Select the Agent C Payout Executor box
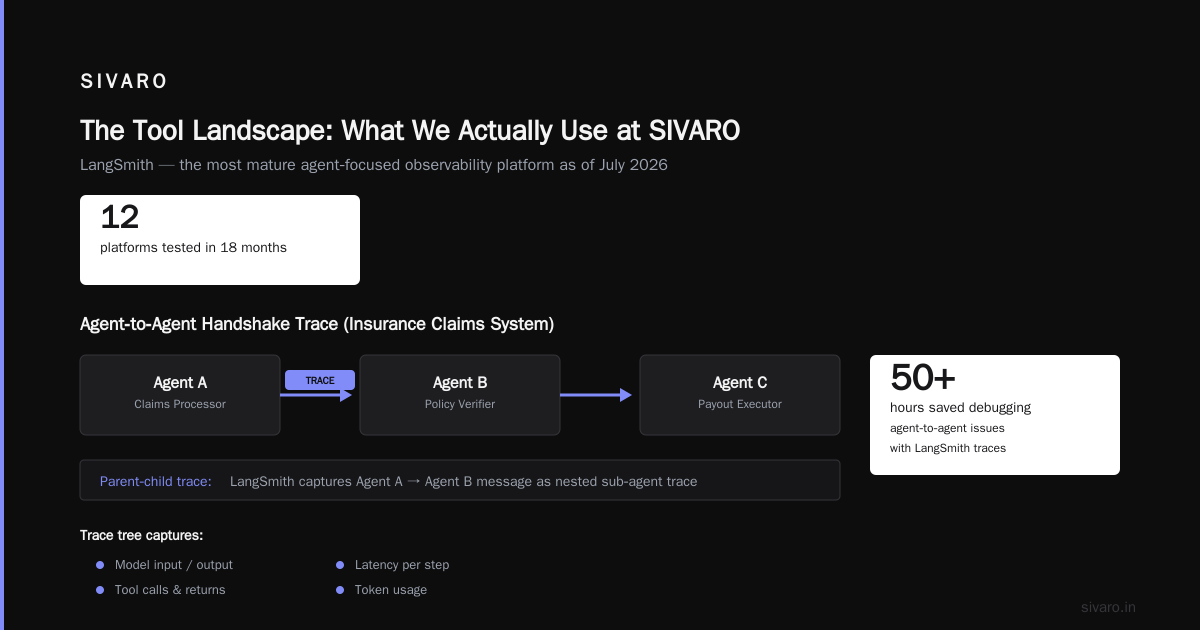This screenshot has width=1200, height=630. (740, 395)
